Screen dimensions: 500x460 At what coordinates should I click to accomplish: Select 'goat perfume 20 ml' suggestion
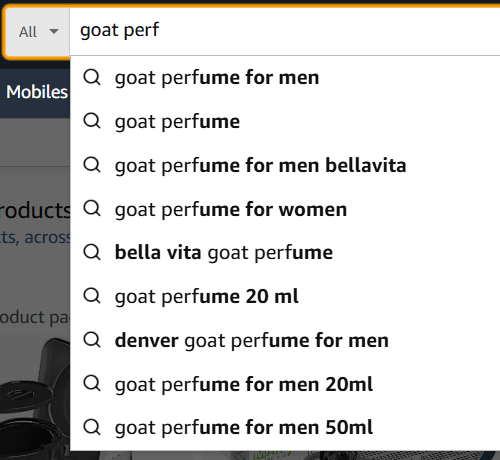285,296
